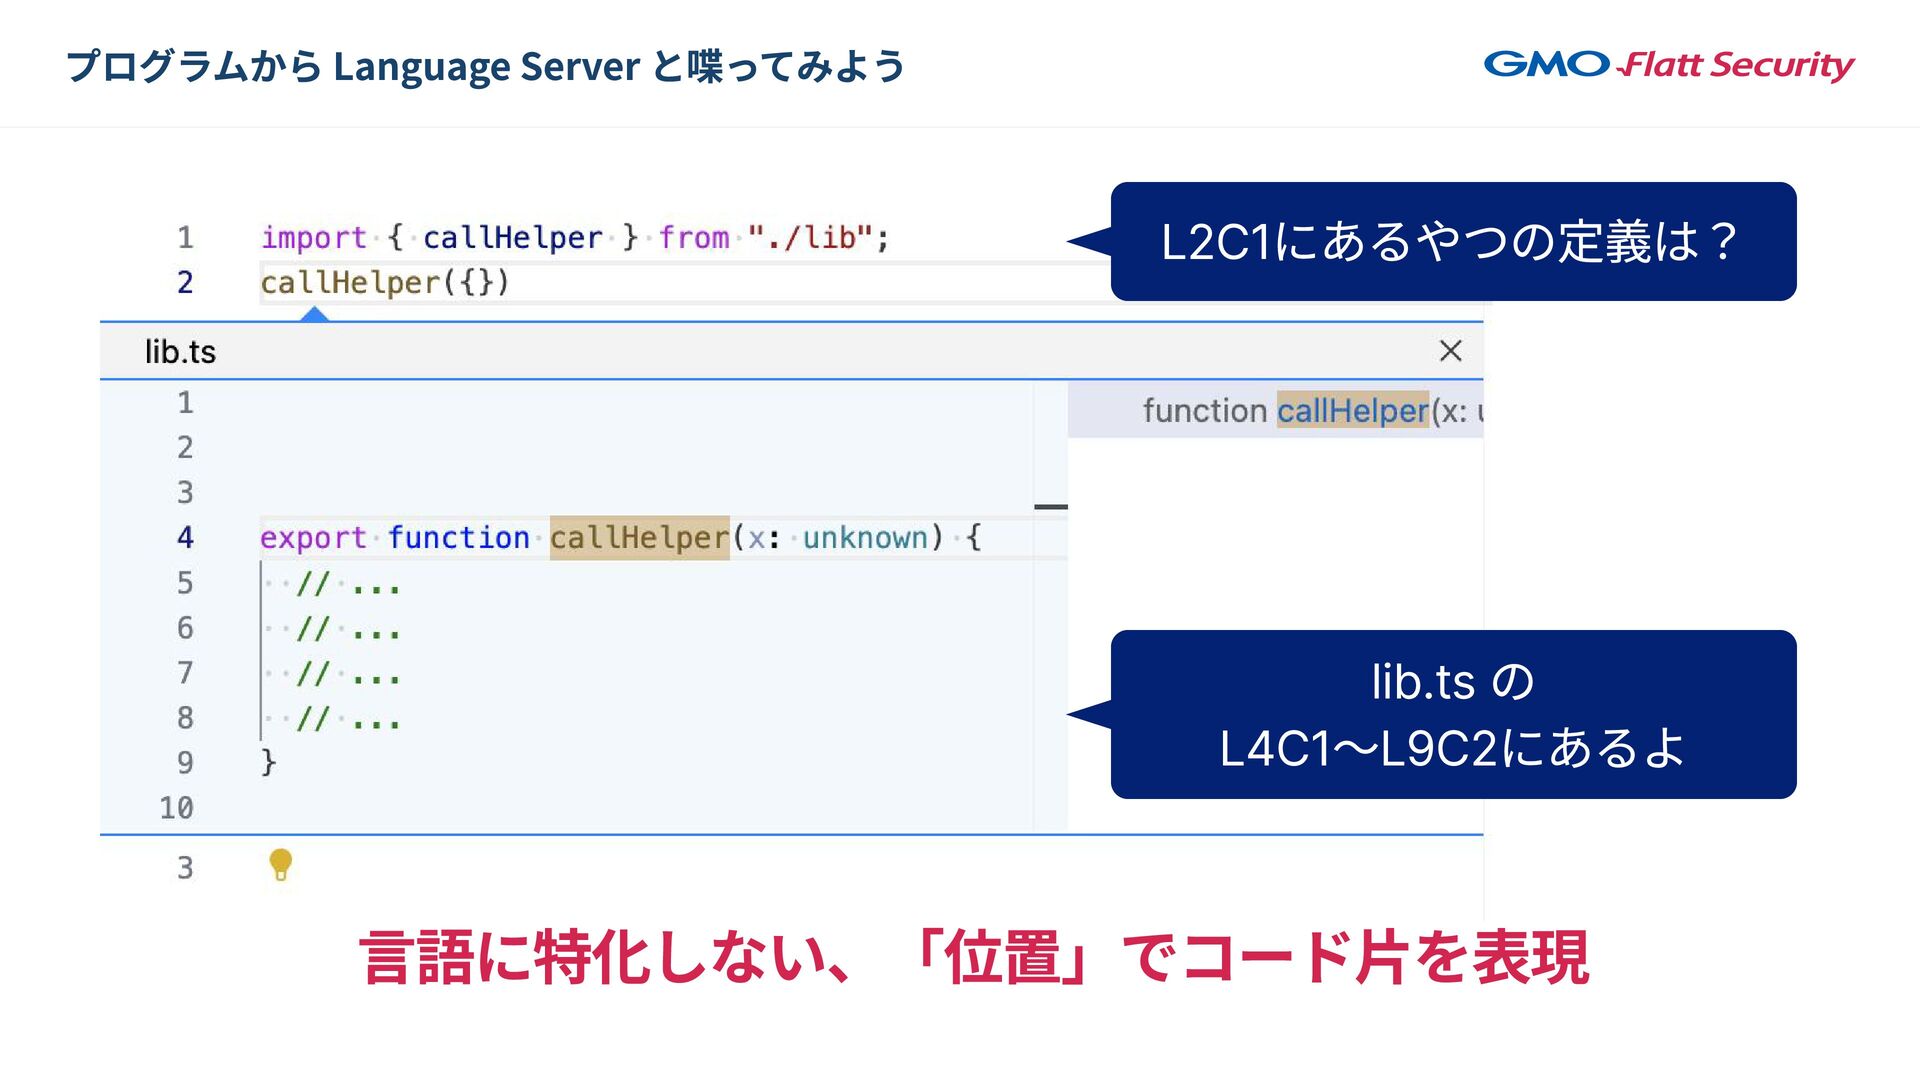Click the closing brace on line 9

(x=268, y=762)
